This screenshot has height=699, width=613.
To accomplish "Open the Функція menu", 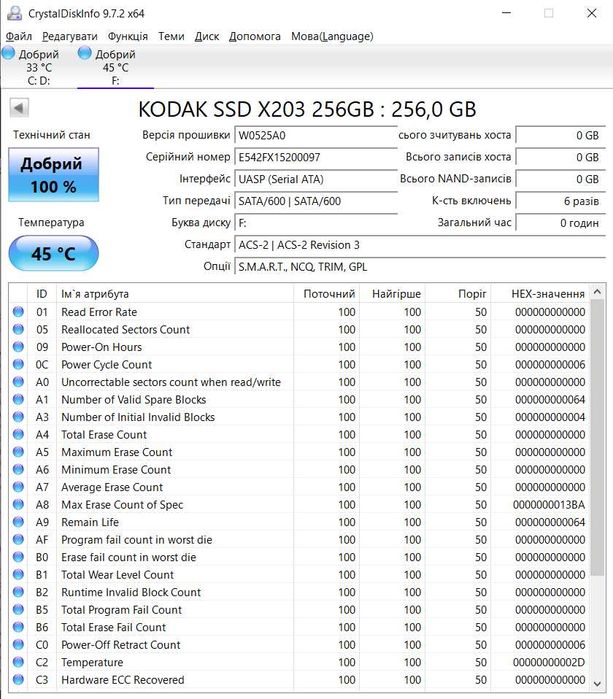I will point(128,36).
